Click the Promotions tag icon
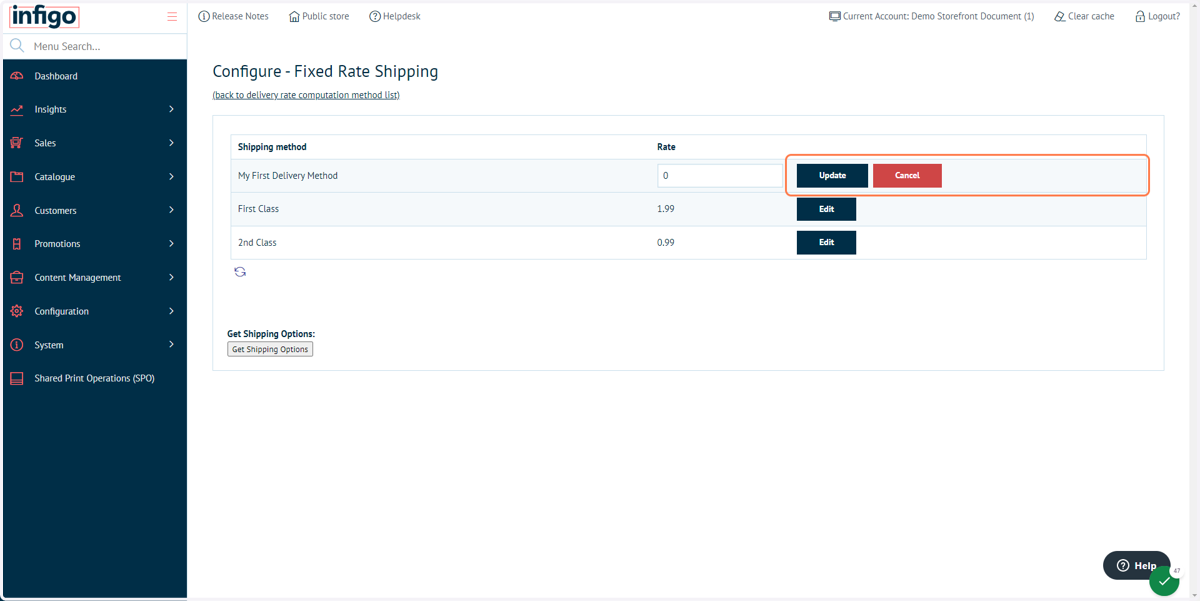The height and width of the screenshot is (601, 1200). point(17,244)
